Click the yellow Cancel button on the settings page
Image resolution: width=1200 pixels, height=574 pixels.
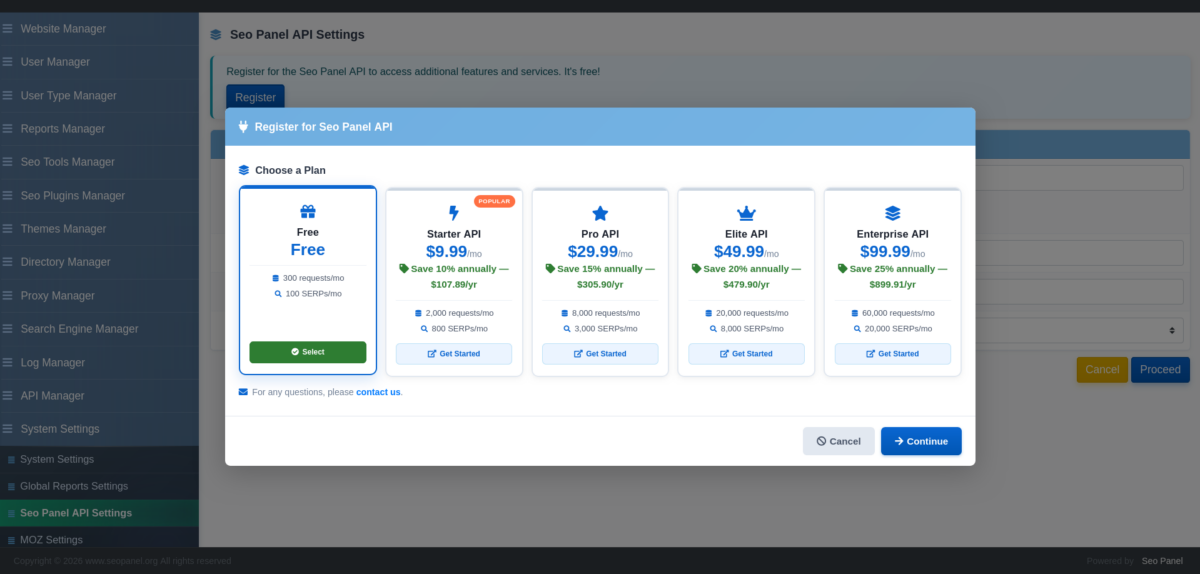(1102, 370)
